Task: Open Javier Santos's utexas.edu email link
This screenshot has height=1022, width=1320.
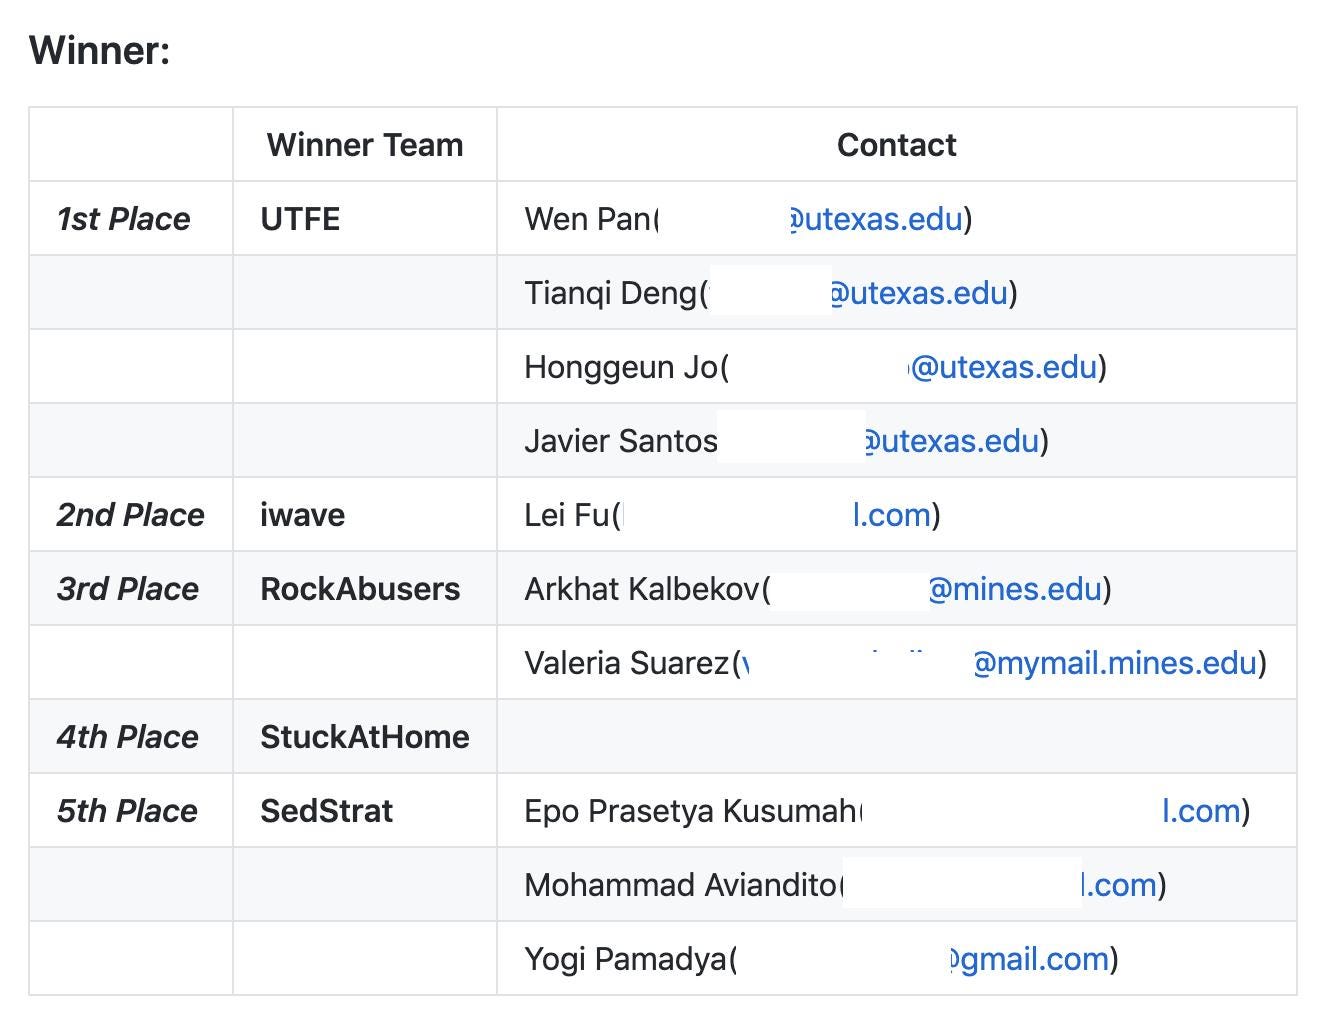Action: 952,441
